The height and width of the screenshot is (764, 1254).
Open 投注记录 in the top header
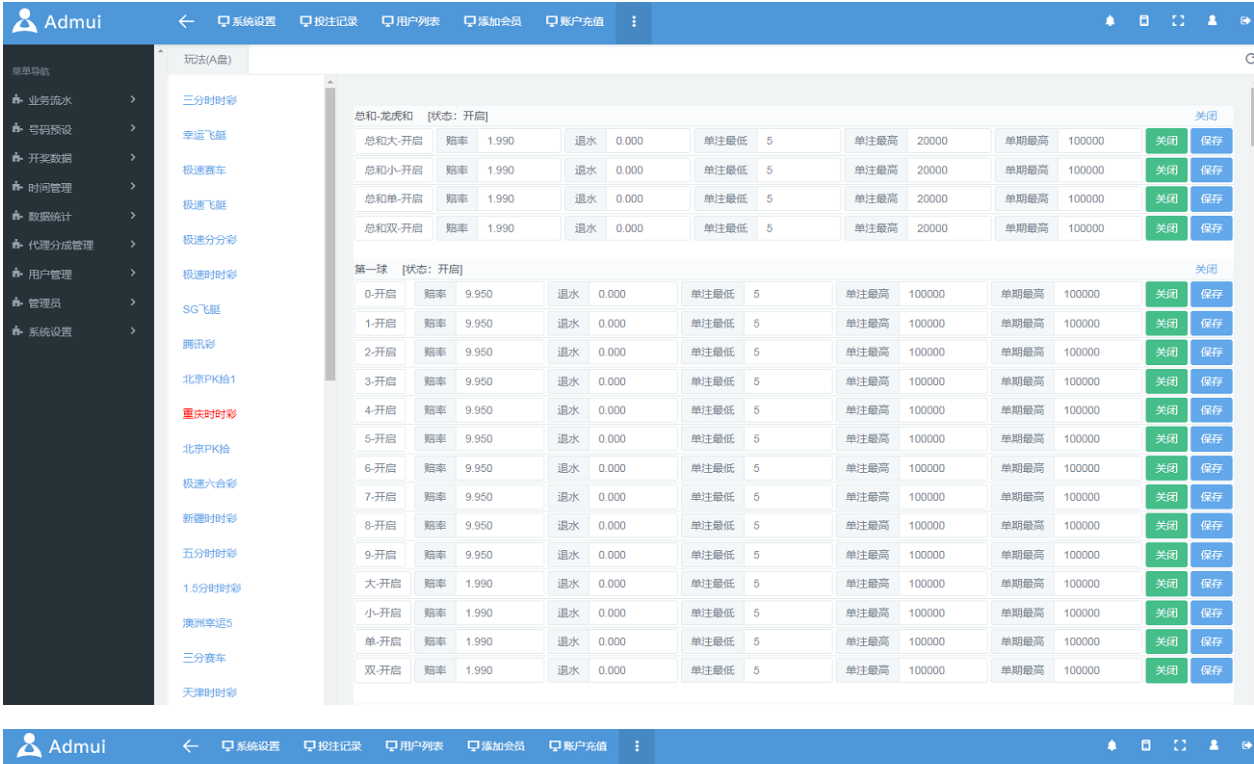pos(329,21)
